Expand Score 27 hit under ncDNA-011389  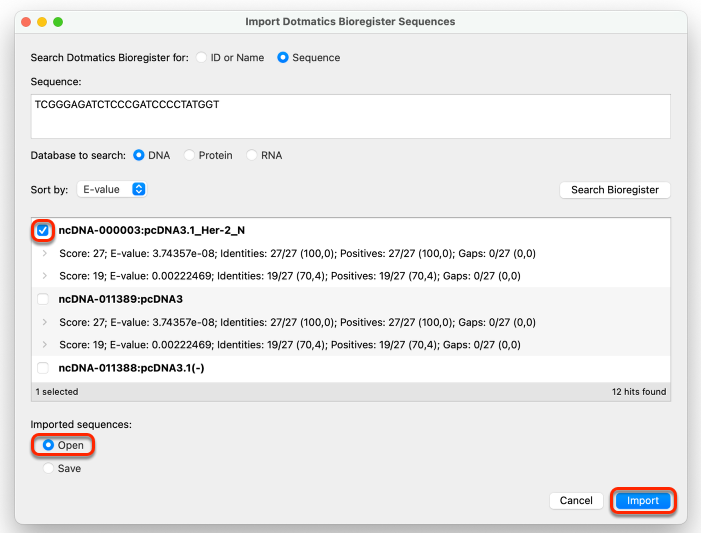[44, 322]
